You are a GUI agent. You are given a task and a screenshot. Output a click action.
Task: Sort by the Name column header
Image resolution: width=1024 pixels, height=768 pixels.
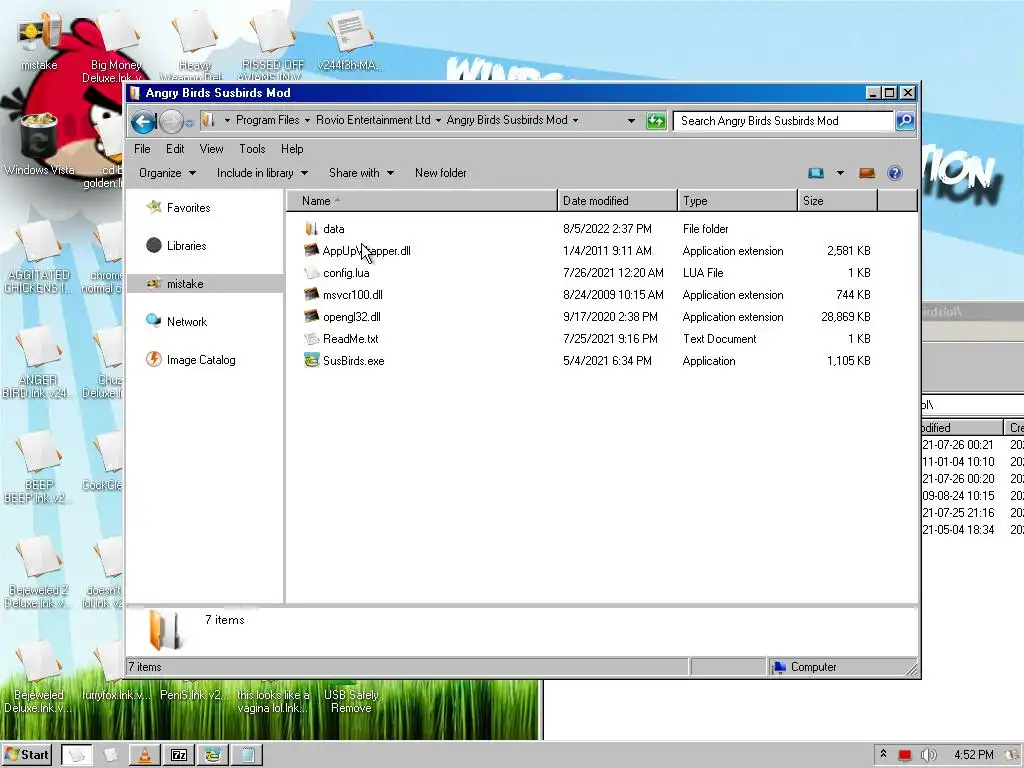coord(422,200)
